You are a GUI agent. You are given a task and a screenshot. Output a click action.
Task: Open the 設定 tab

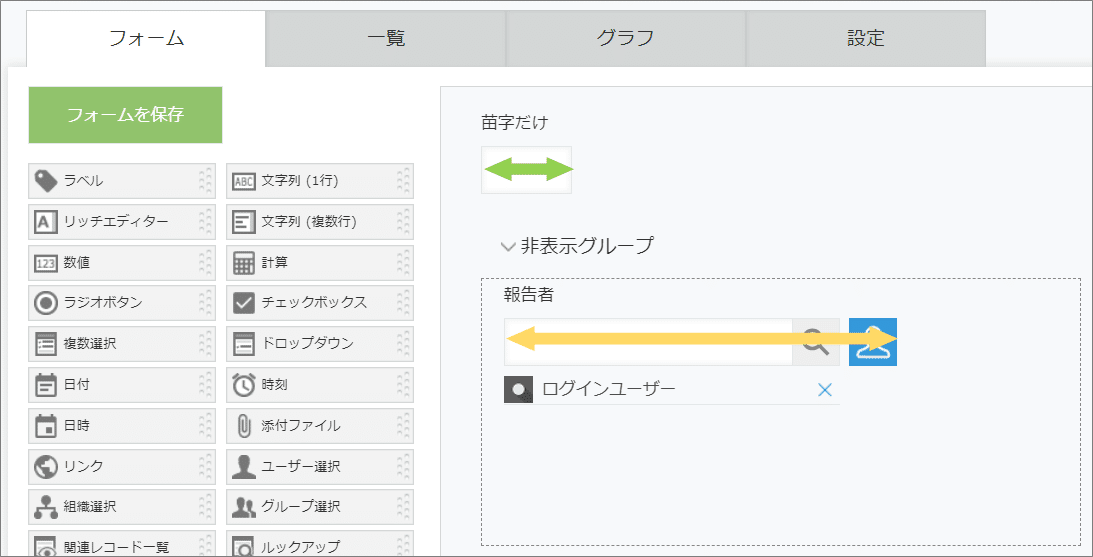tap(866, 38)
